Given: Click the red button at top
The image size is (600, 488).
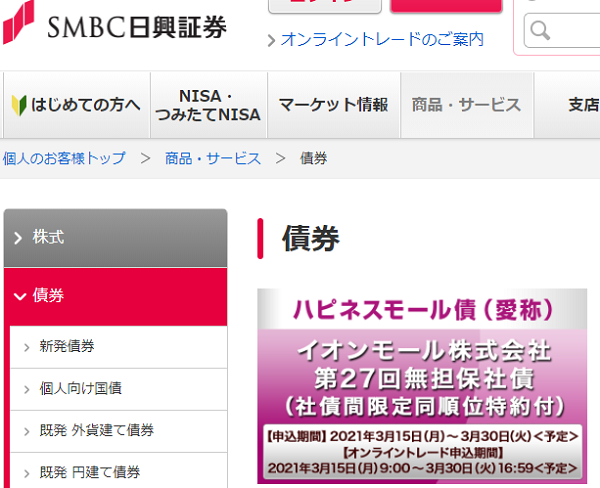Looking at the screenshot, I should [446, 5].
